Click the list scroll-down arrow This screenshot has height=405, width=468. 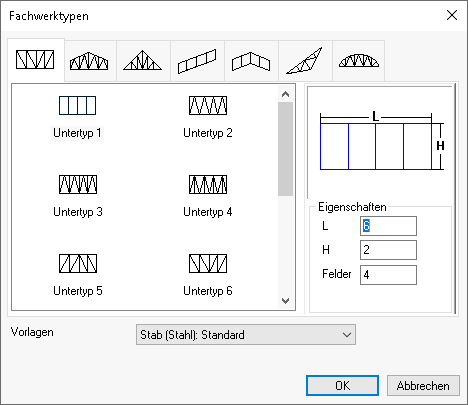285,301
